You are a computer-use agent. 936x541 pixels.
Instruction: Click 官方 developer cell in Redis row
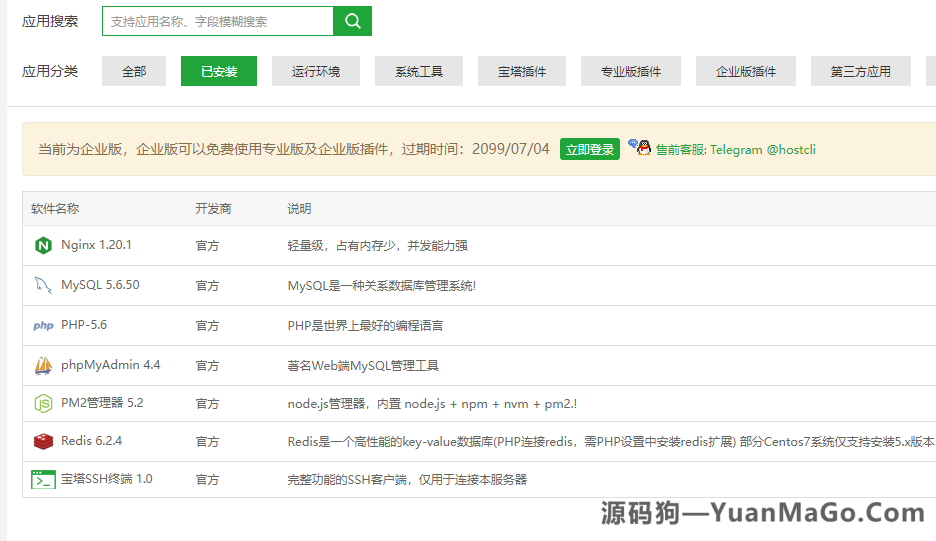point(207,441)
